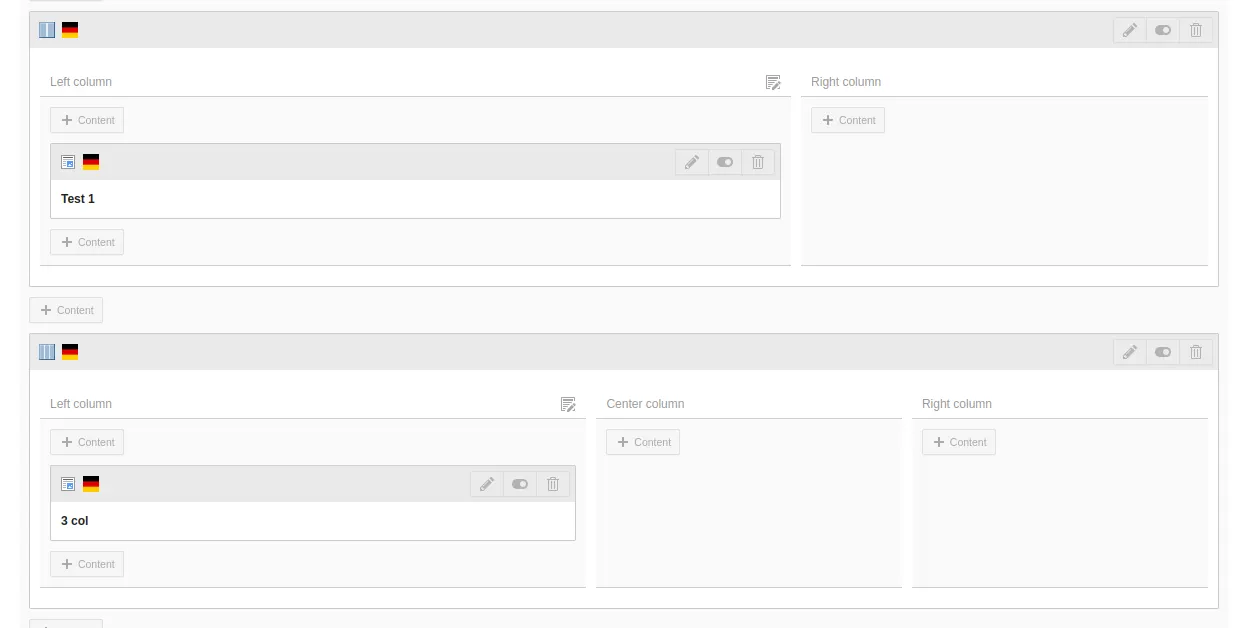Edit the two-column grid container
The width and height of the screenshot is (1241, 628).
click(1130, 30)
